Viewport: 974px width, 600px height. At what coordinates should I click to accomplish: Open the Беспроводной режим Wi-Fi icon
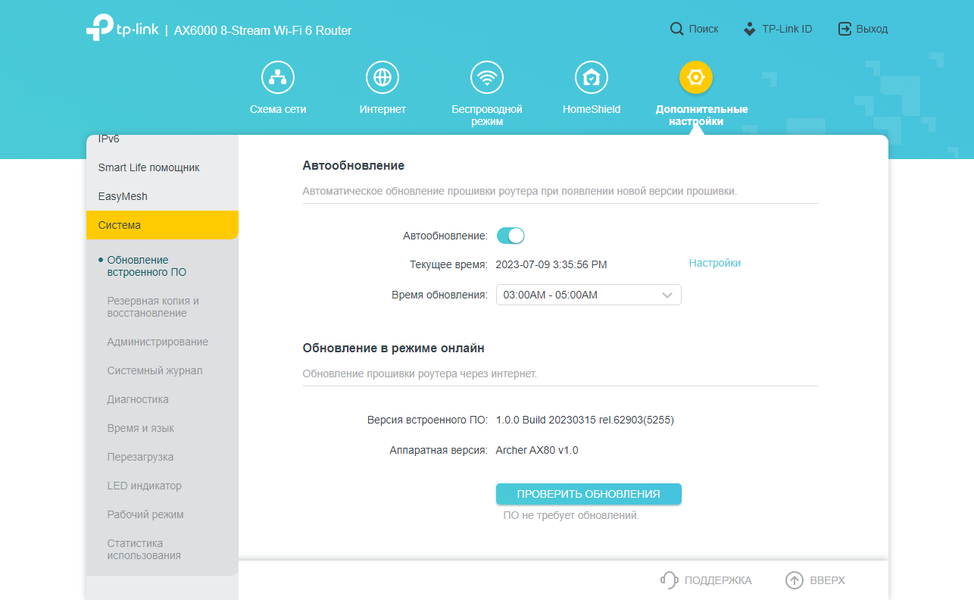point(486,78)
